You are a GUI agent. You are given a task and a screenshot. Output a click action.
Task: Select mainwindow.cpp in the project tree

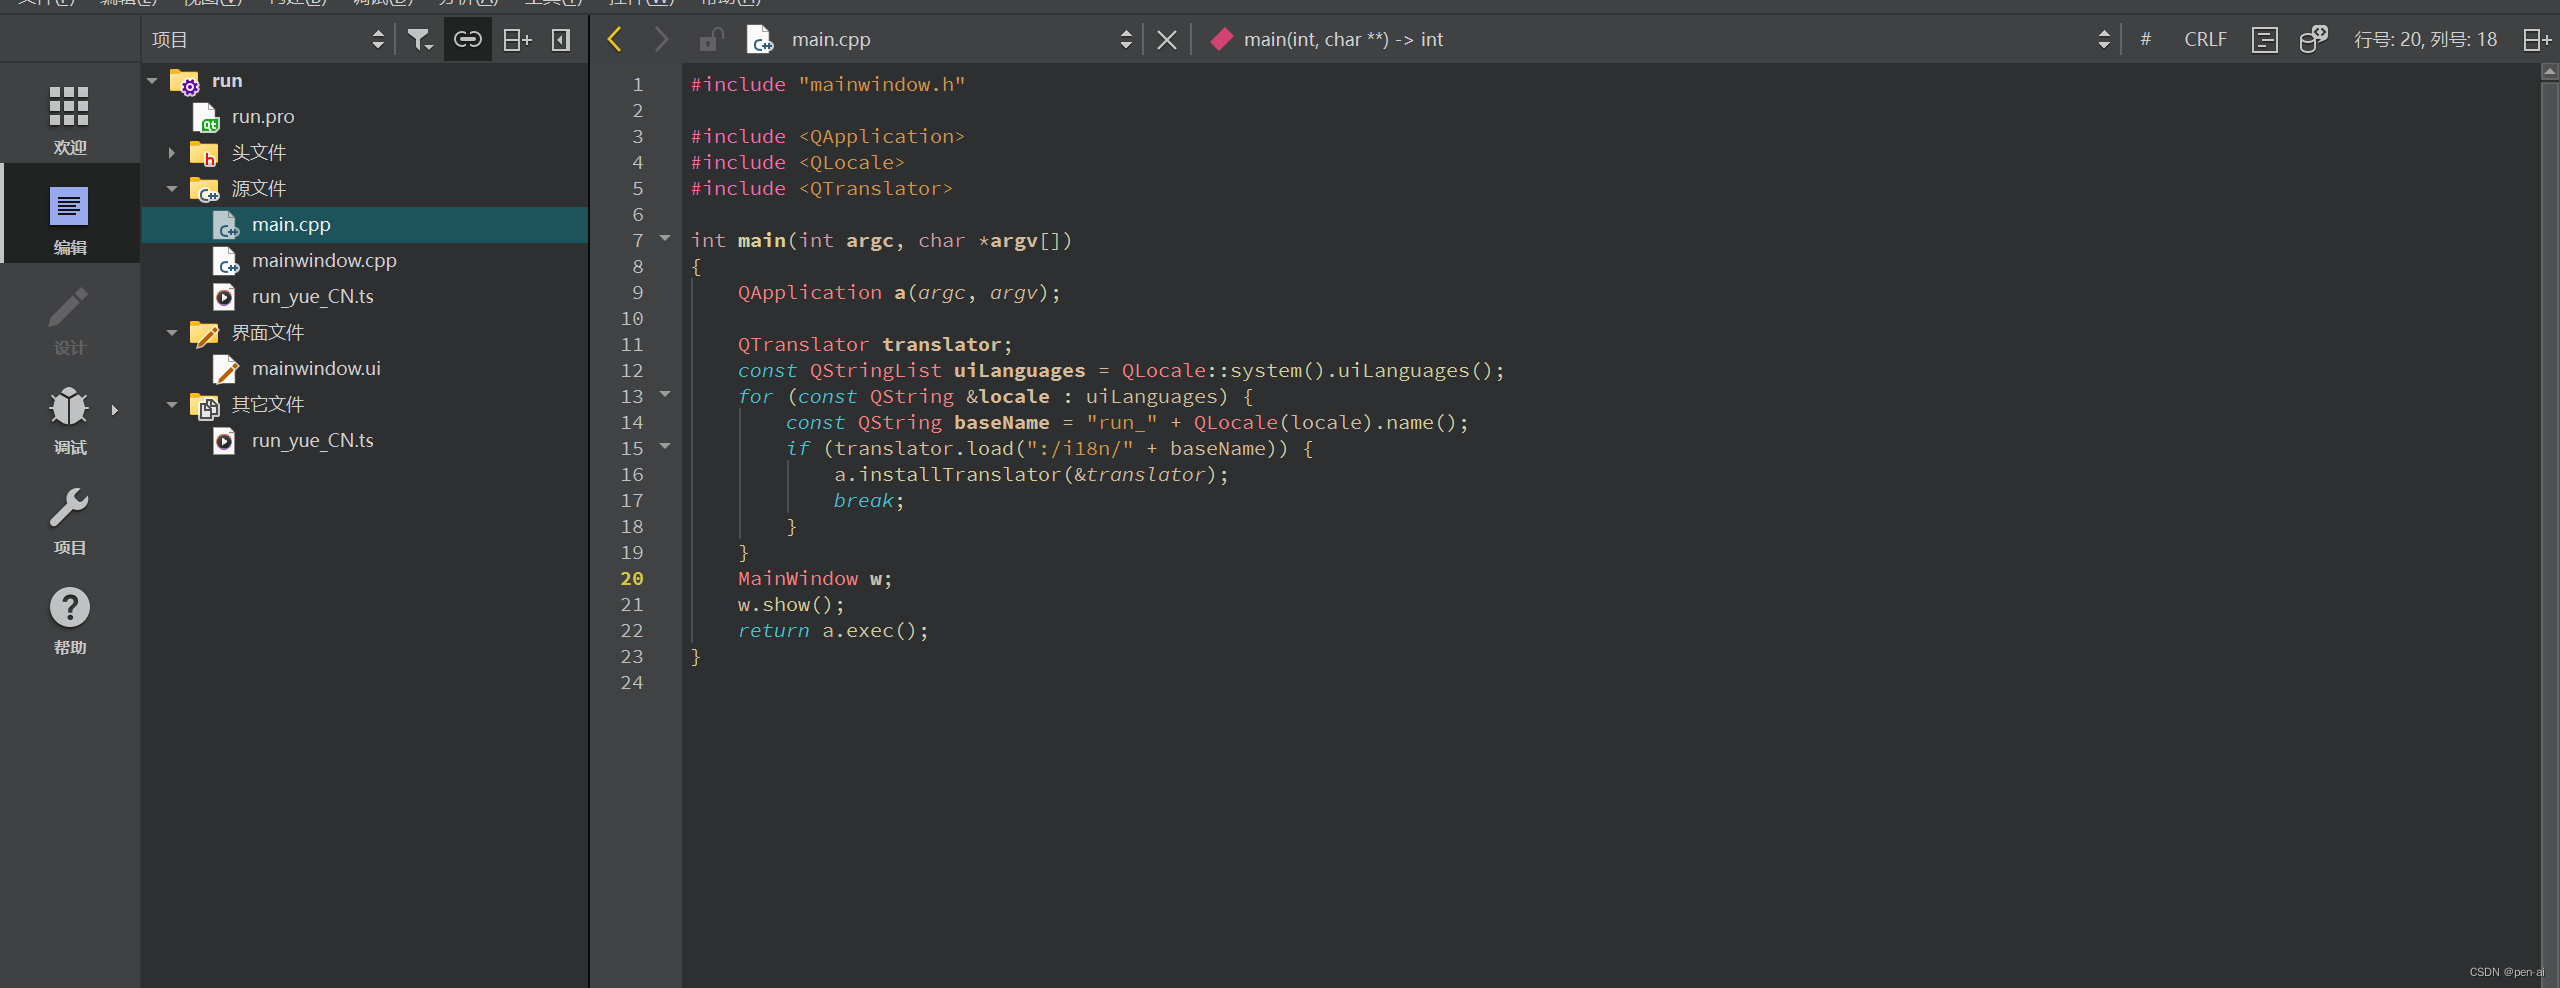324,261
